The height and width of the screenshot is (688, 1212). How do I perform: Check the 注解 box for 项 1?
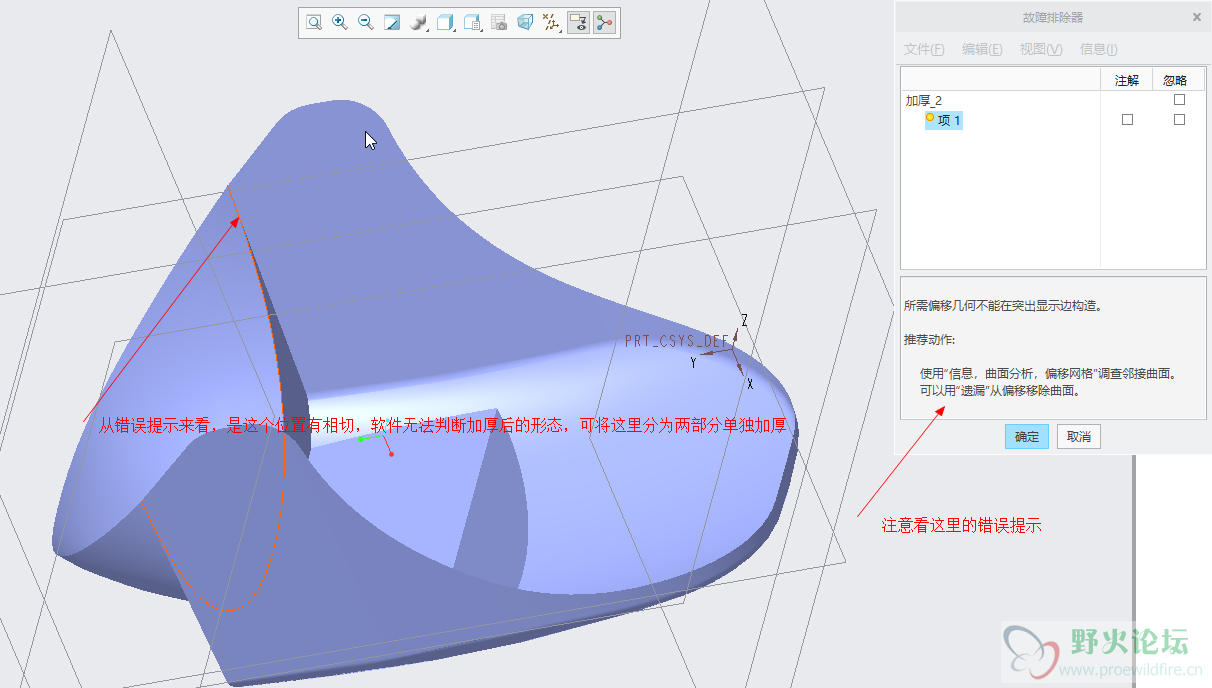(1127, 120)
